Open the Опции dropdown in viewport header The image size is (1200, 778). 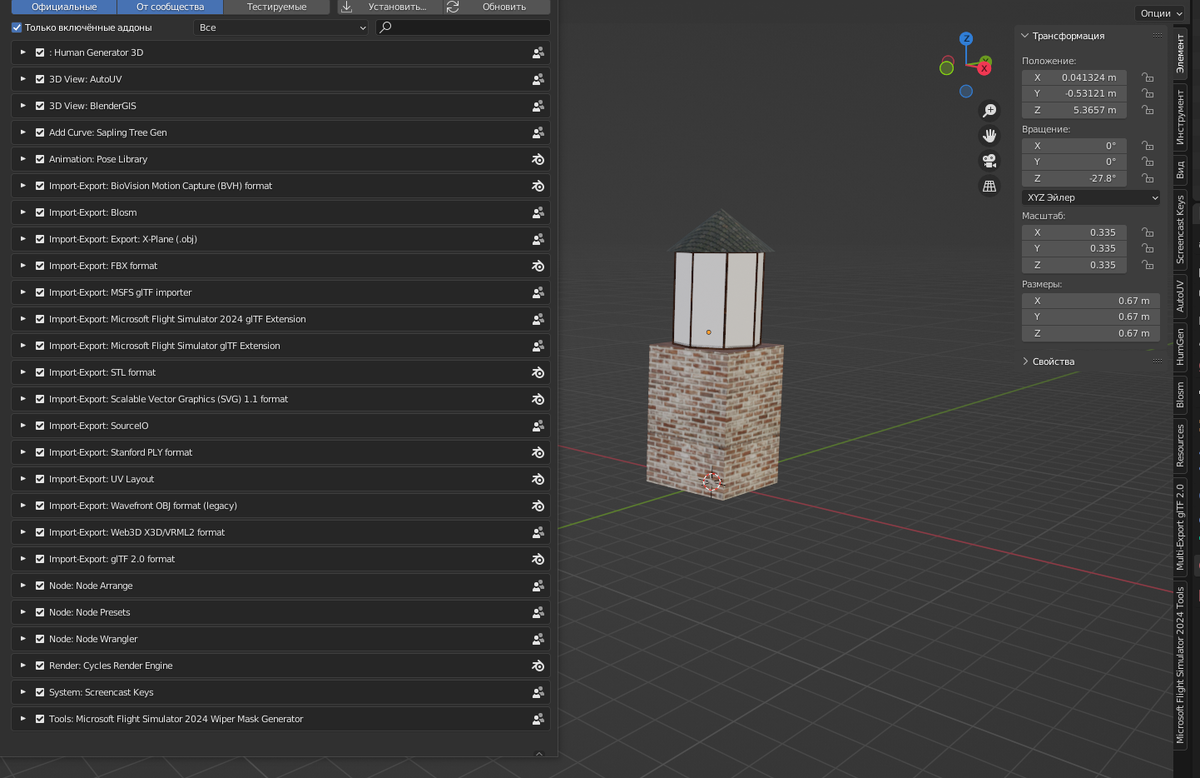1160,13
